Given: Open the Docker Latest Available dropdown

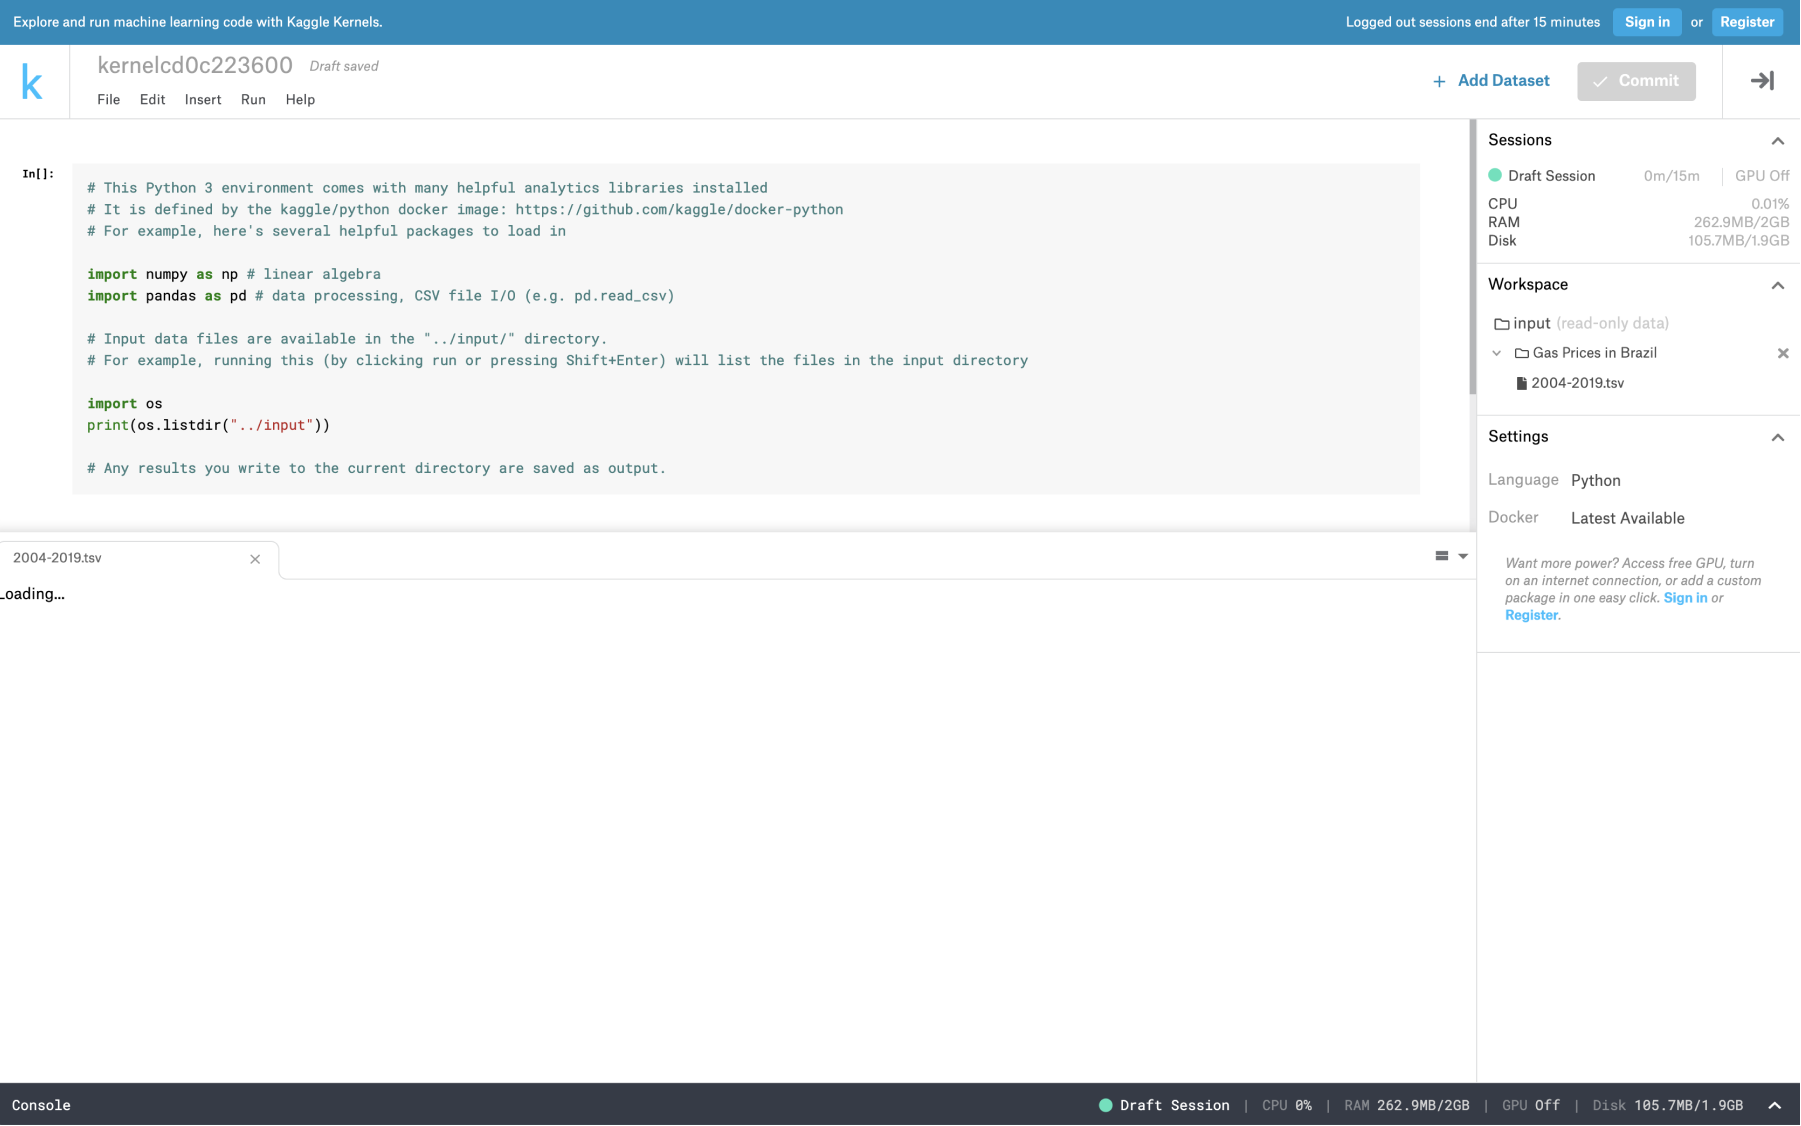Looking at the screenshot, I should click(x=1627, y=519).
